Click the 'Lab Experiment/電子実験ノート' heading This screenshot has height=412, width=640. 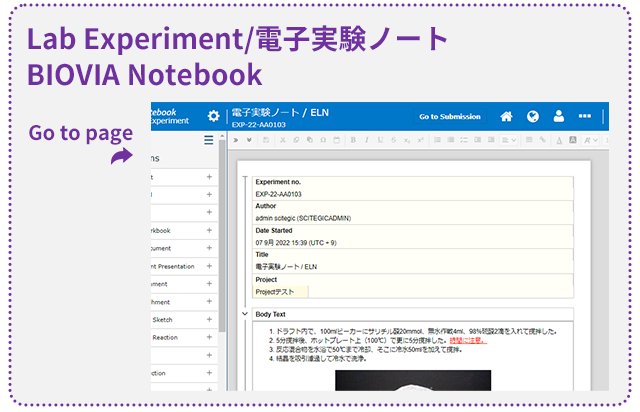237,39
